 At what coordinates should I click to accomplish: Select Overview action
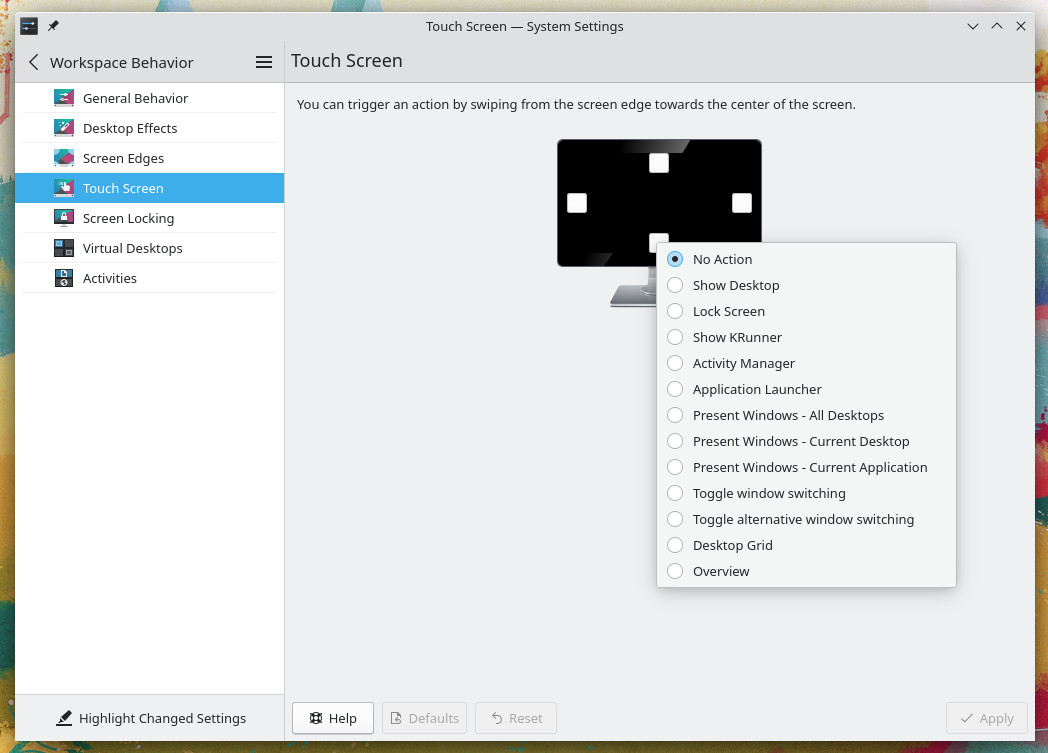point(807,572)
